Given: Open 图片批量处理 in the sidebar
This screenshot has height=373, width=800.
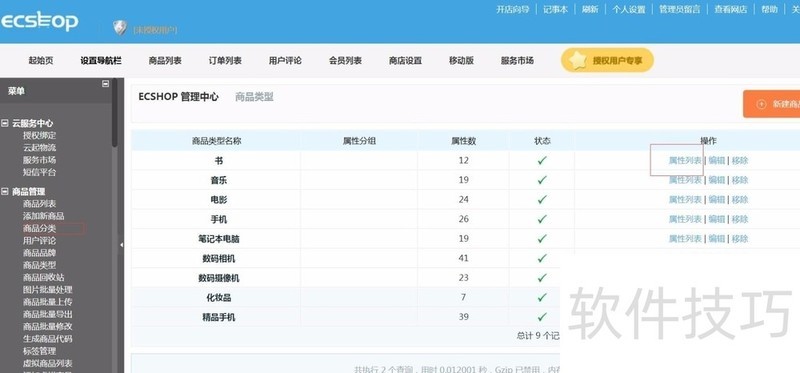Looking at the screenshot, I should (x=47, y=289).
